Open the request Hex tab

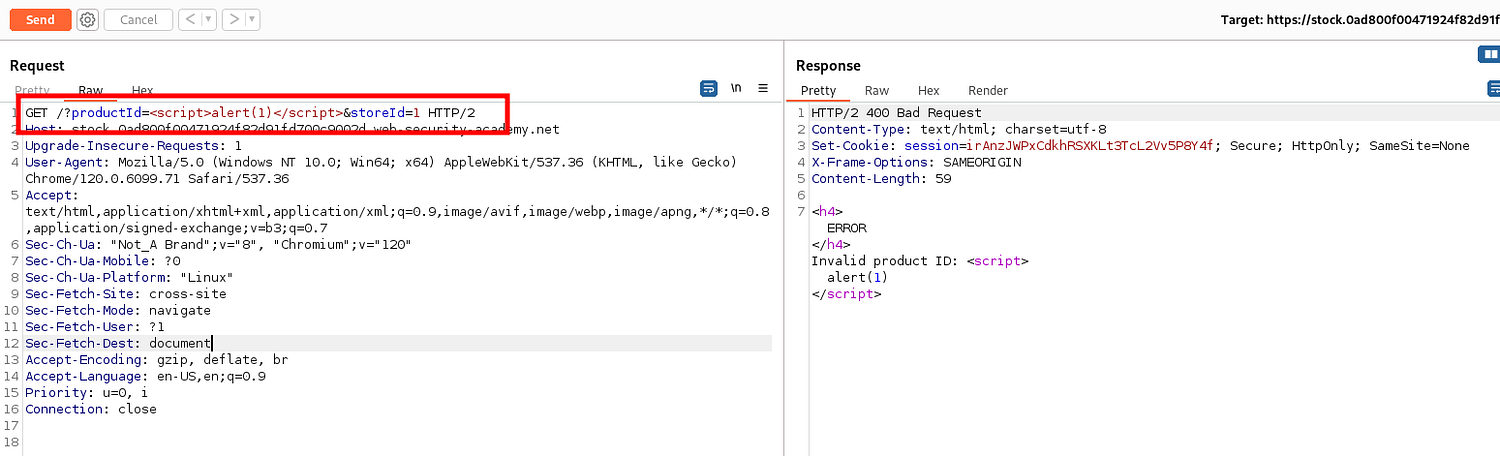142,91
